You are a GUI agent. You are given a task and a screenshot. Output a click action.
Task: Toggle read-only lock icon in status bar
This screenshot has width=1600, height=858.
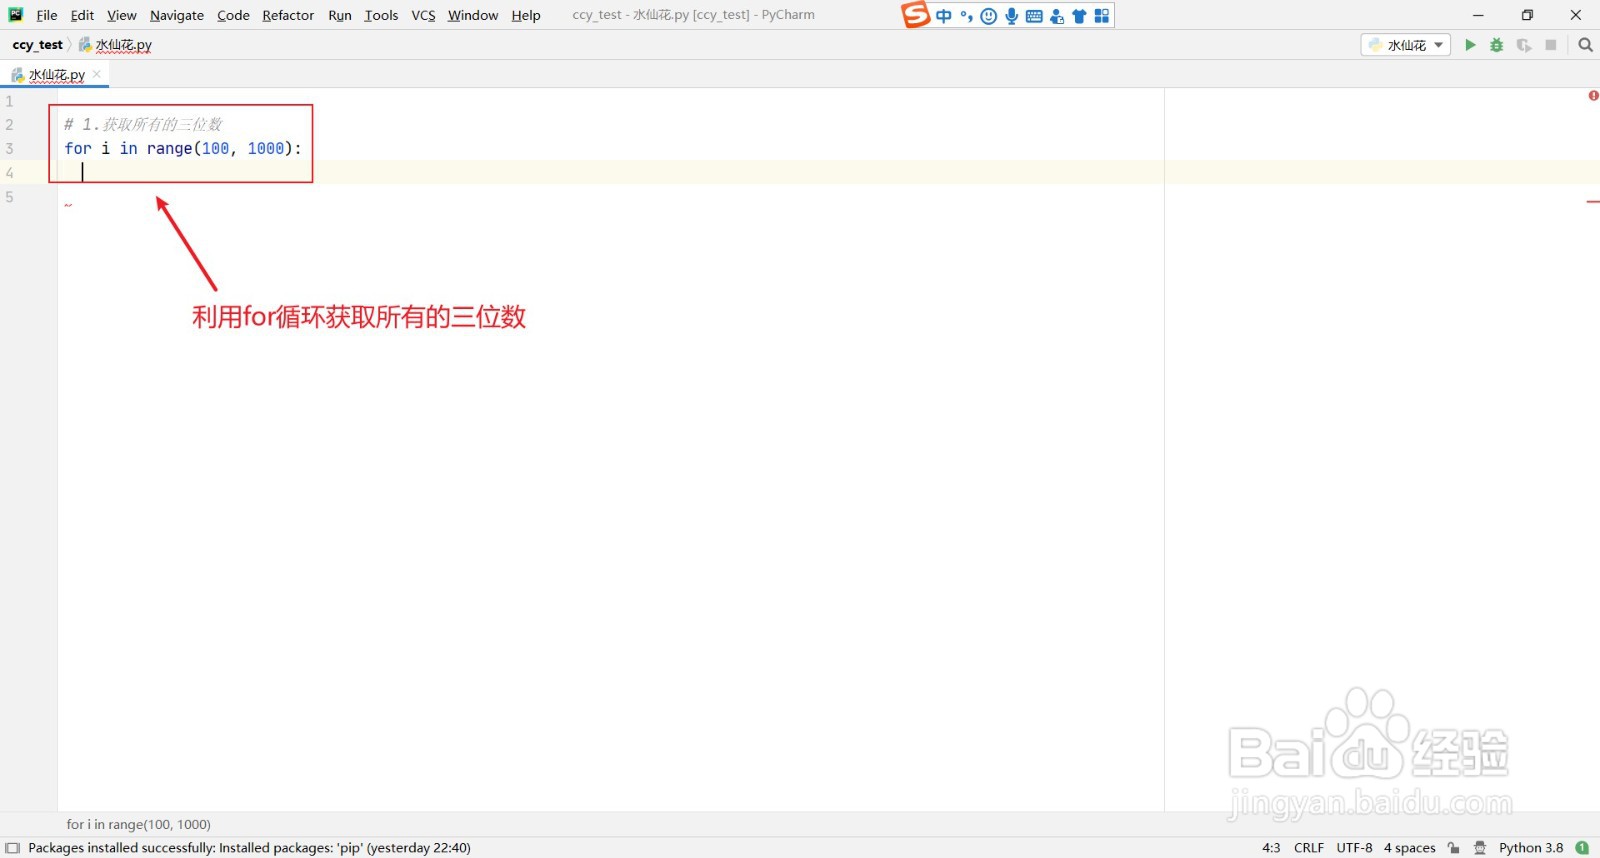[x=1453, y=848]
